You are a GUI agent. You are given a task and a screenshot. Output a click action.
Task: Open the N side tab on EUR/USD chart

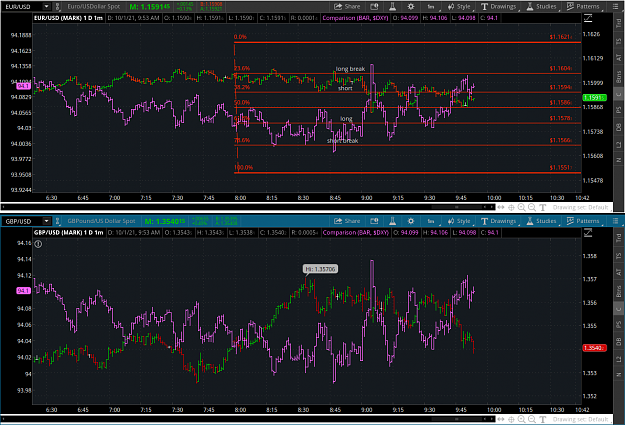point(619,160)
